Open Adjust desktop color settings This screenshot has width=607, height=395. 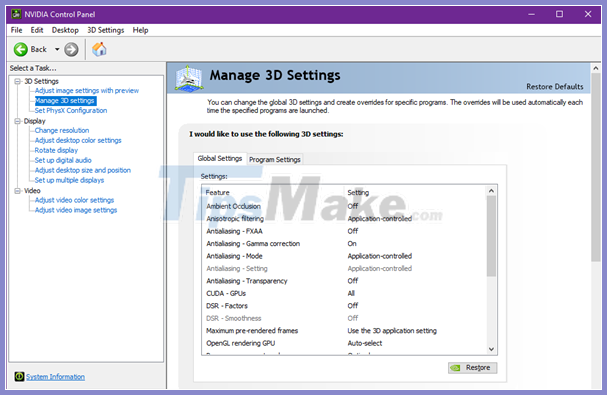coord(78,141)
